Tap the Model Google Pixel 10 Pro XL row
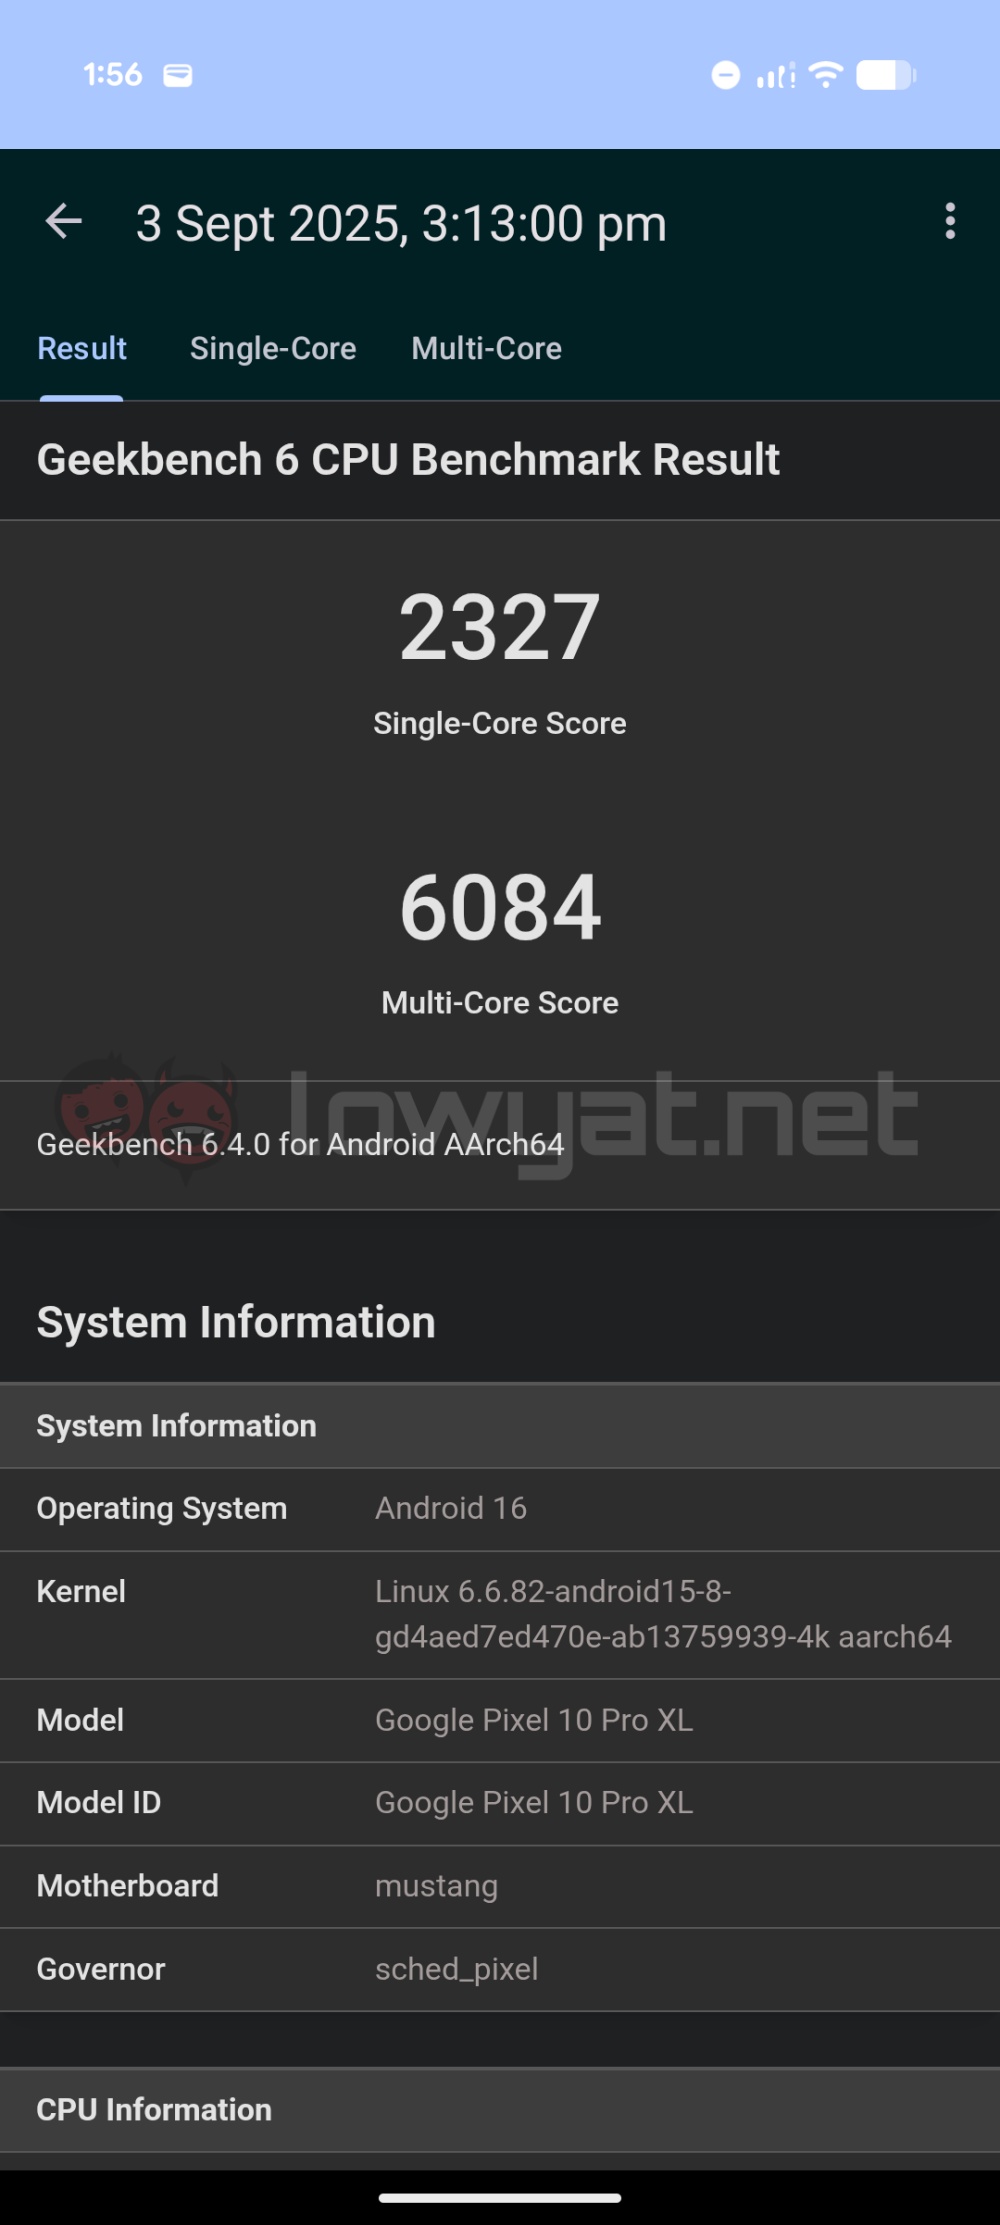The height and width of the screenshot is (2225, 1000). 500,1721
